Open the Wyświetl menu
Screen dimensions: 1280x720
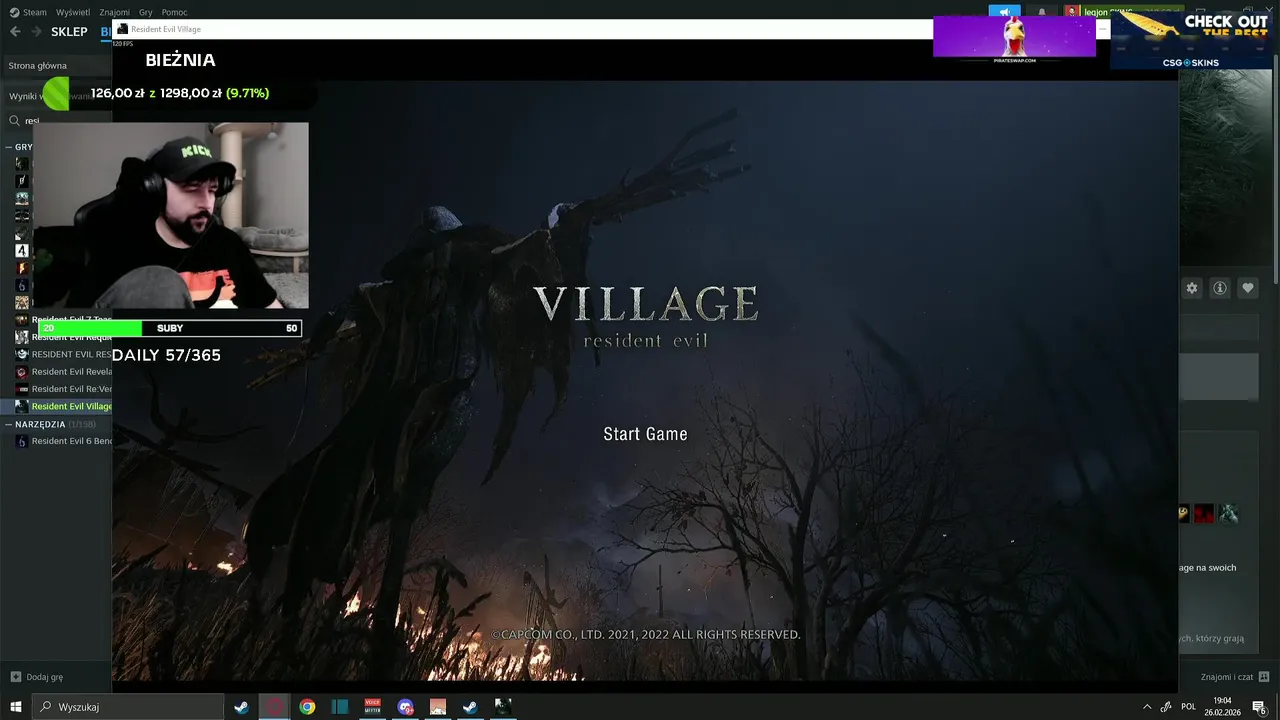point(73,13)
